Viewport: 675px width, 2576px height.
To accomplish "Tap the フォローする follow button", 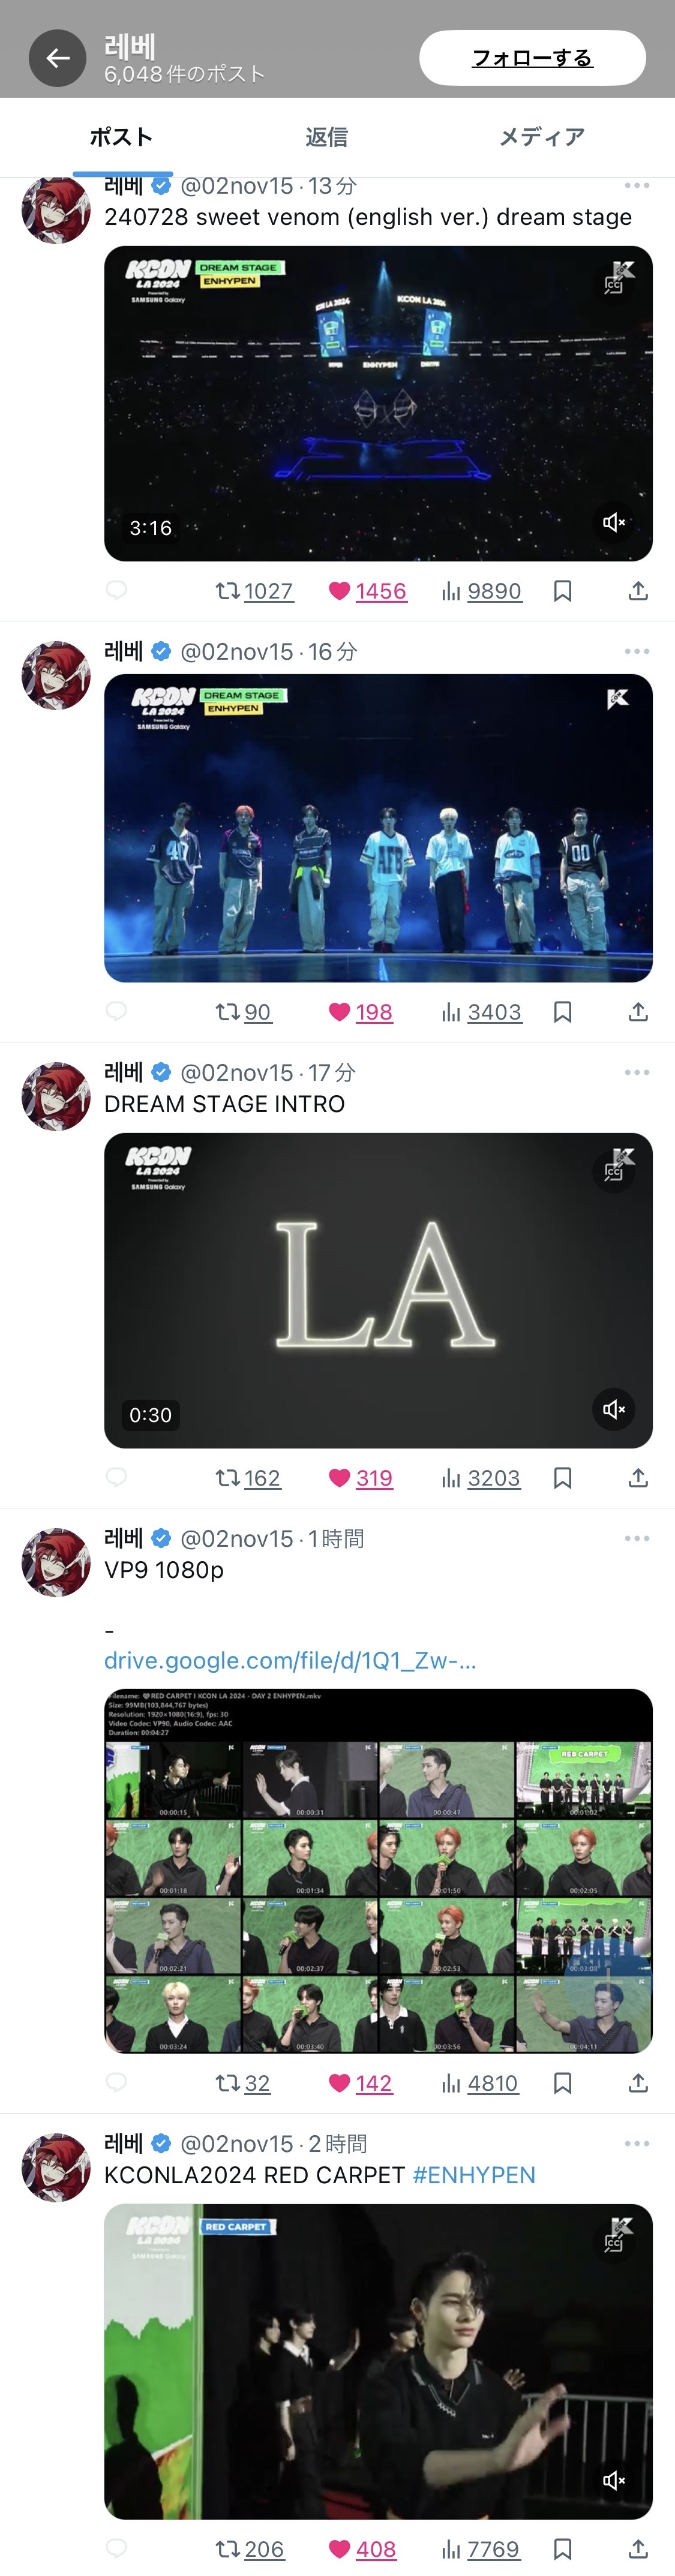I will [x=532, y=58].
